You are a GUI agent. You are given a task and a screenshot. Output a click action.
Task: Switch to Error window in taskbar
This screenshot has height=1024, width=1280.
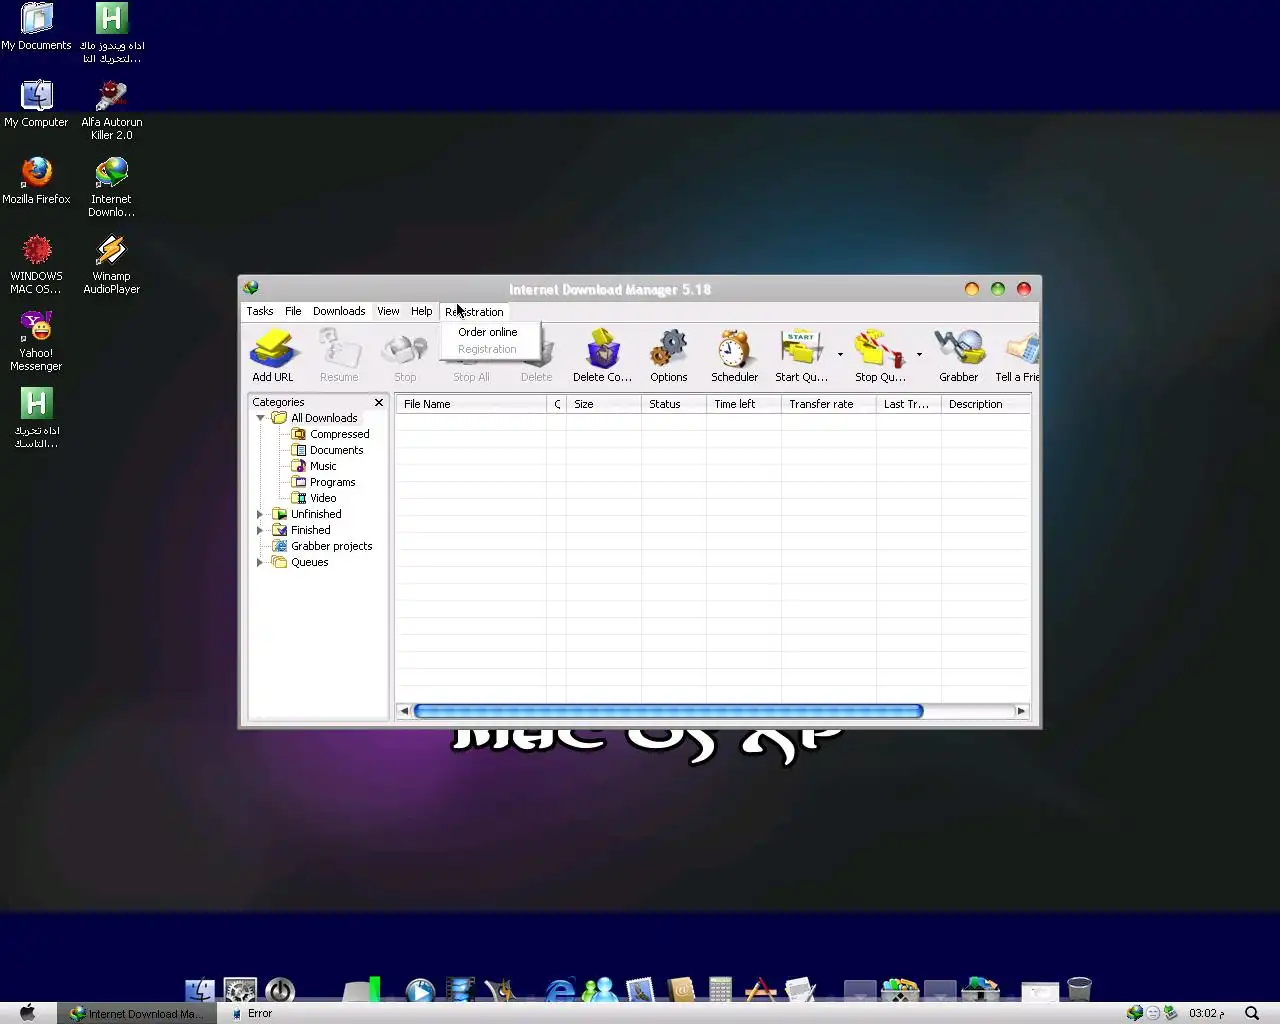252,1013
